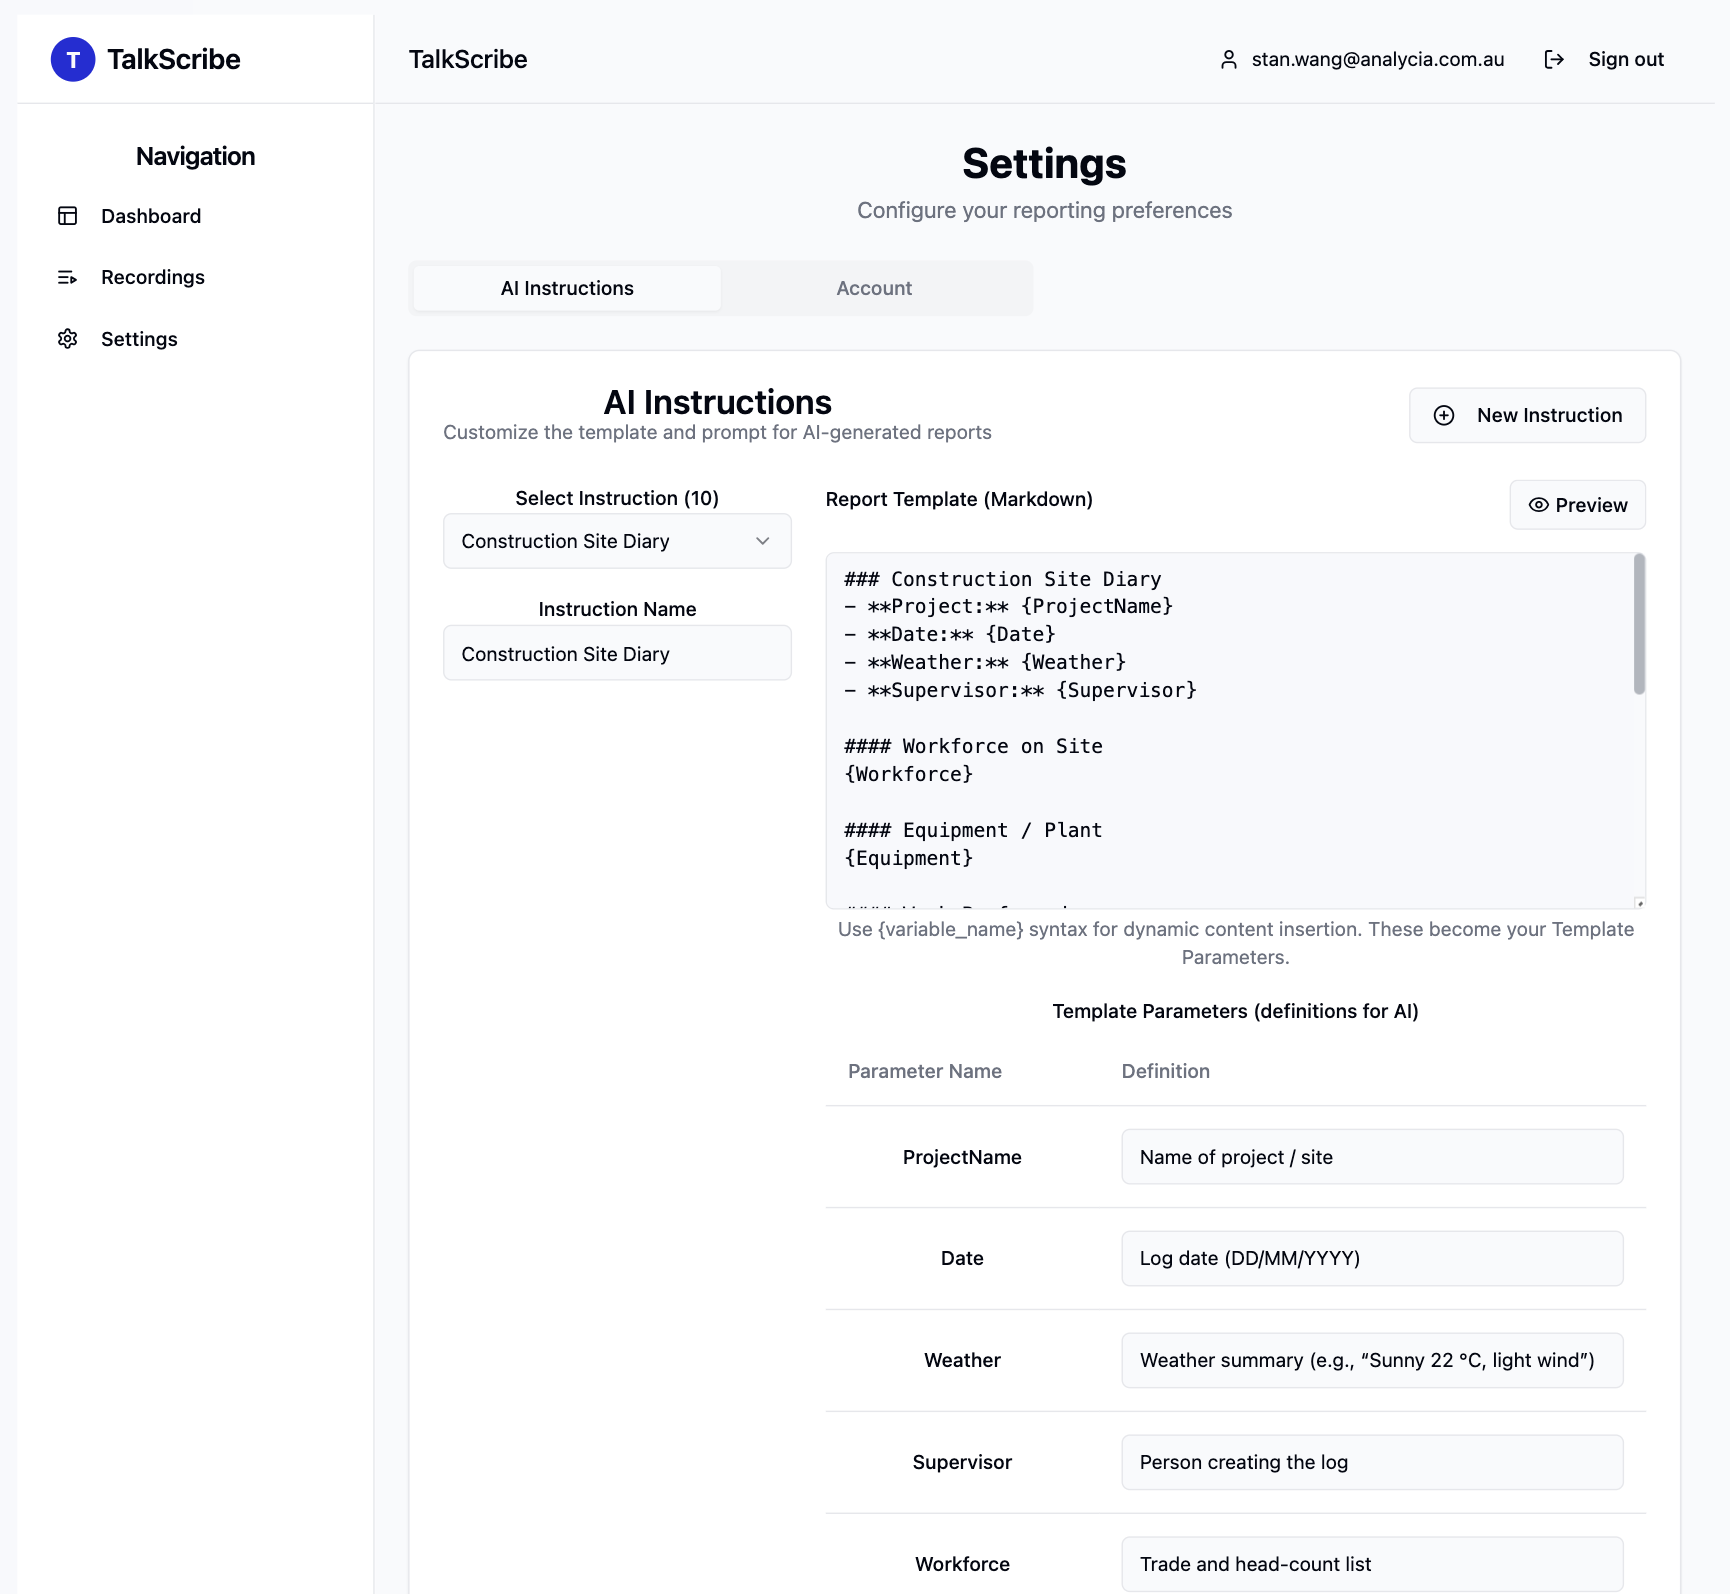Edit the ProjectName definition field
The width and height of the screenshot is (1730, 1594).
pos(1372,1157)
